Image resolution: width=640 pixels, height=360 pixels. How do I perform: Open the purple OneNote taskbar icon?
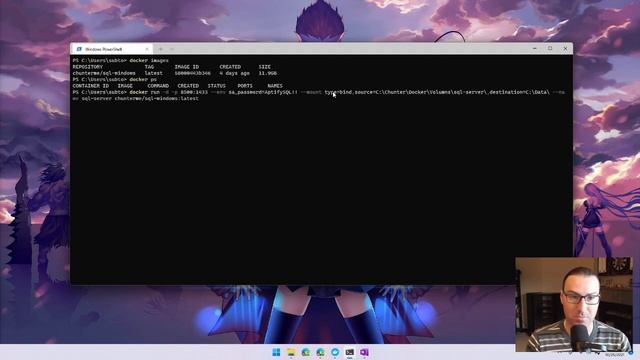tap(364, 352)
